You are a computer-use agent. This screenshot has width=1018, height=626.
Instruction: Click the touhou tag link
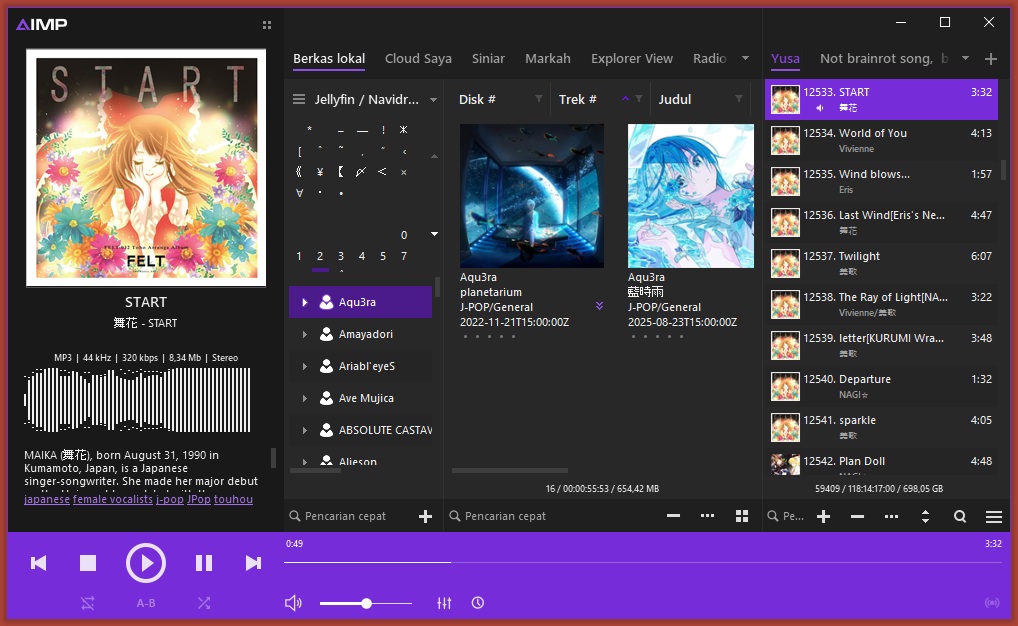(x=233, y=499)
